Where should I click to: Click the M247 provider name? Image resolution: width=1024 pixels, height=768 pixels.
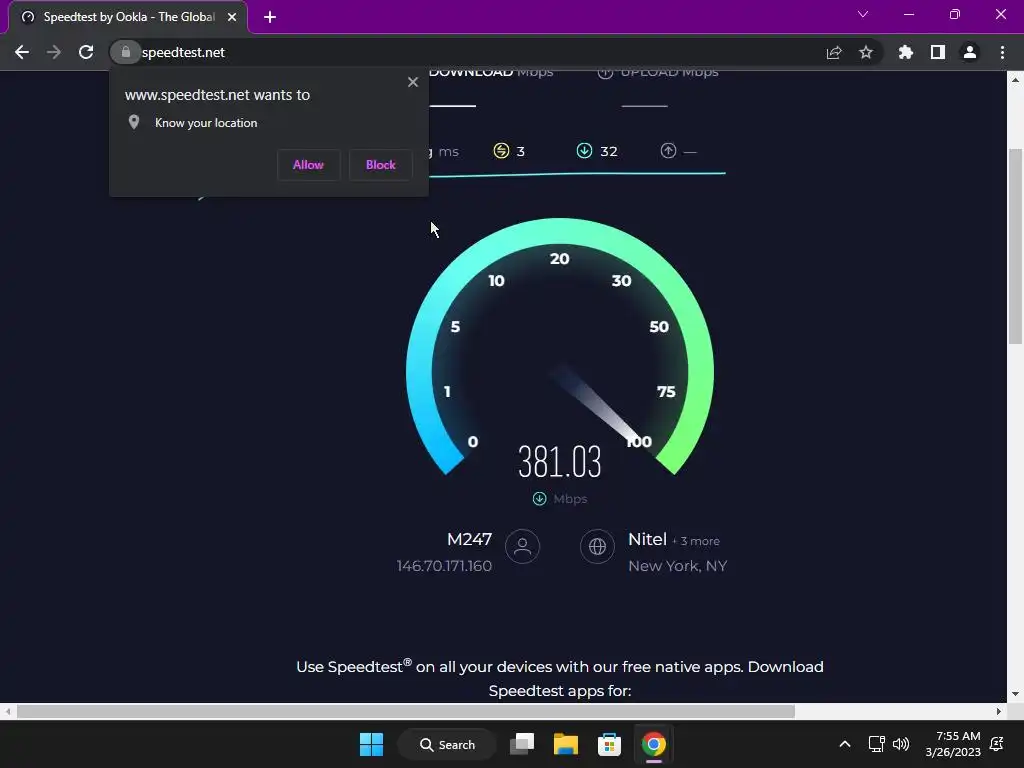[x=470, y=539]
